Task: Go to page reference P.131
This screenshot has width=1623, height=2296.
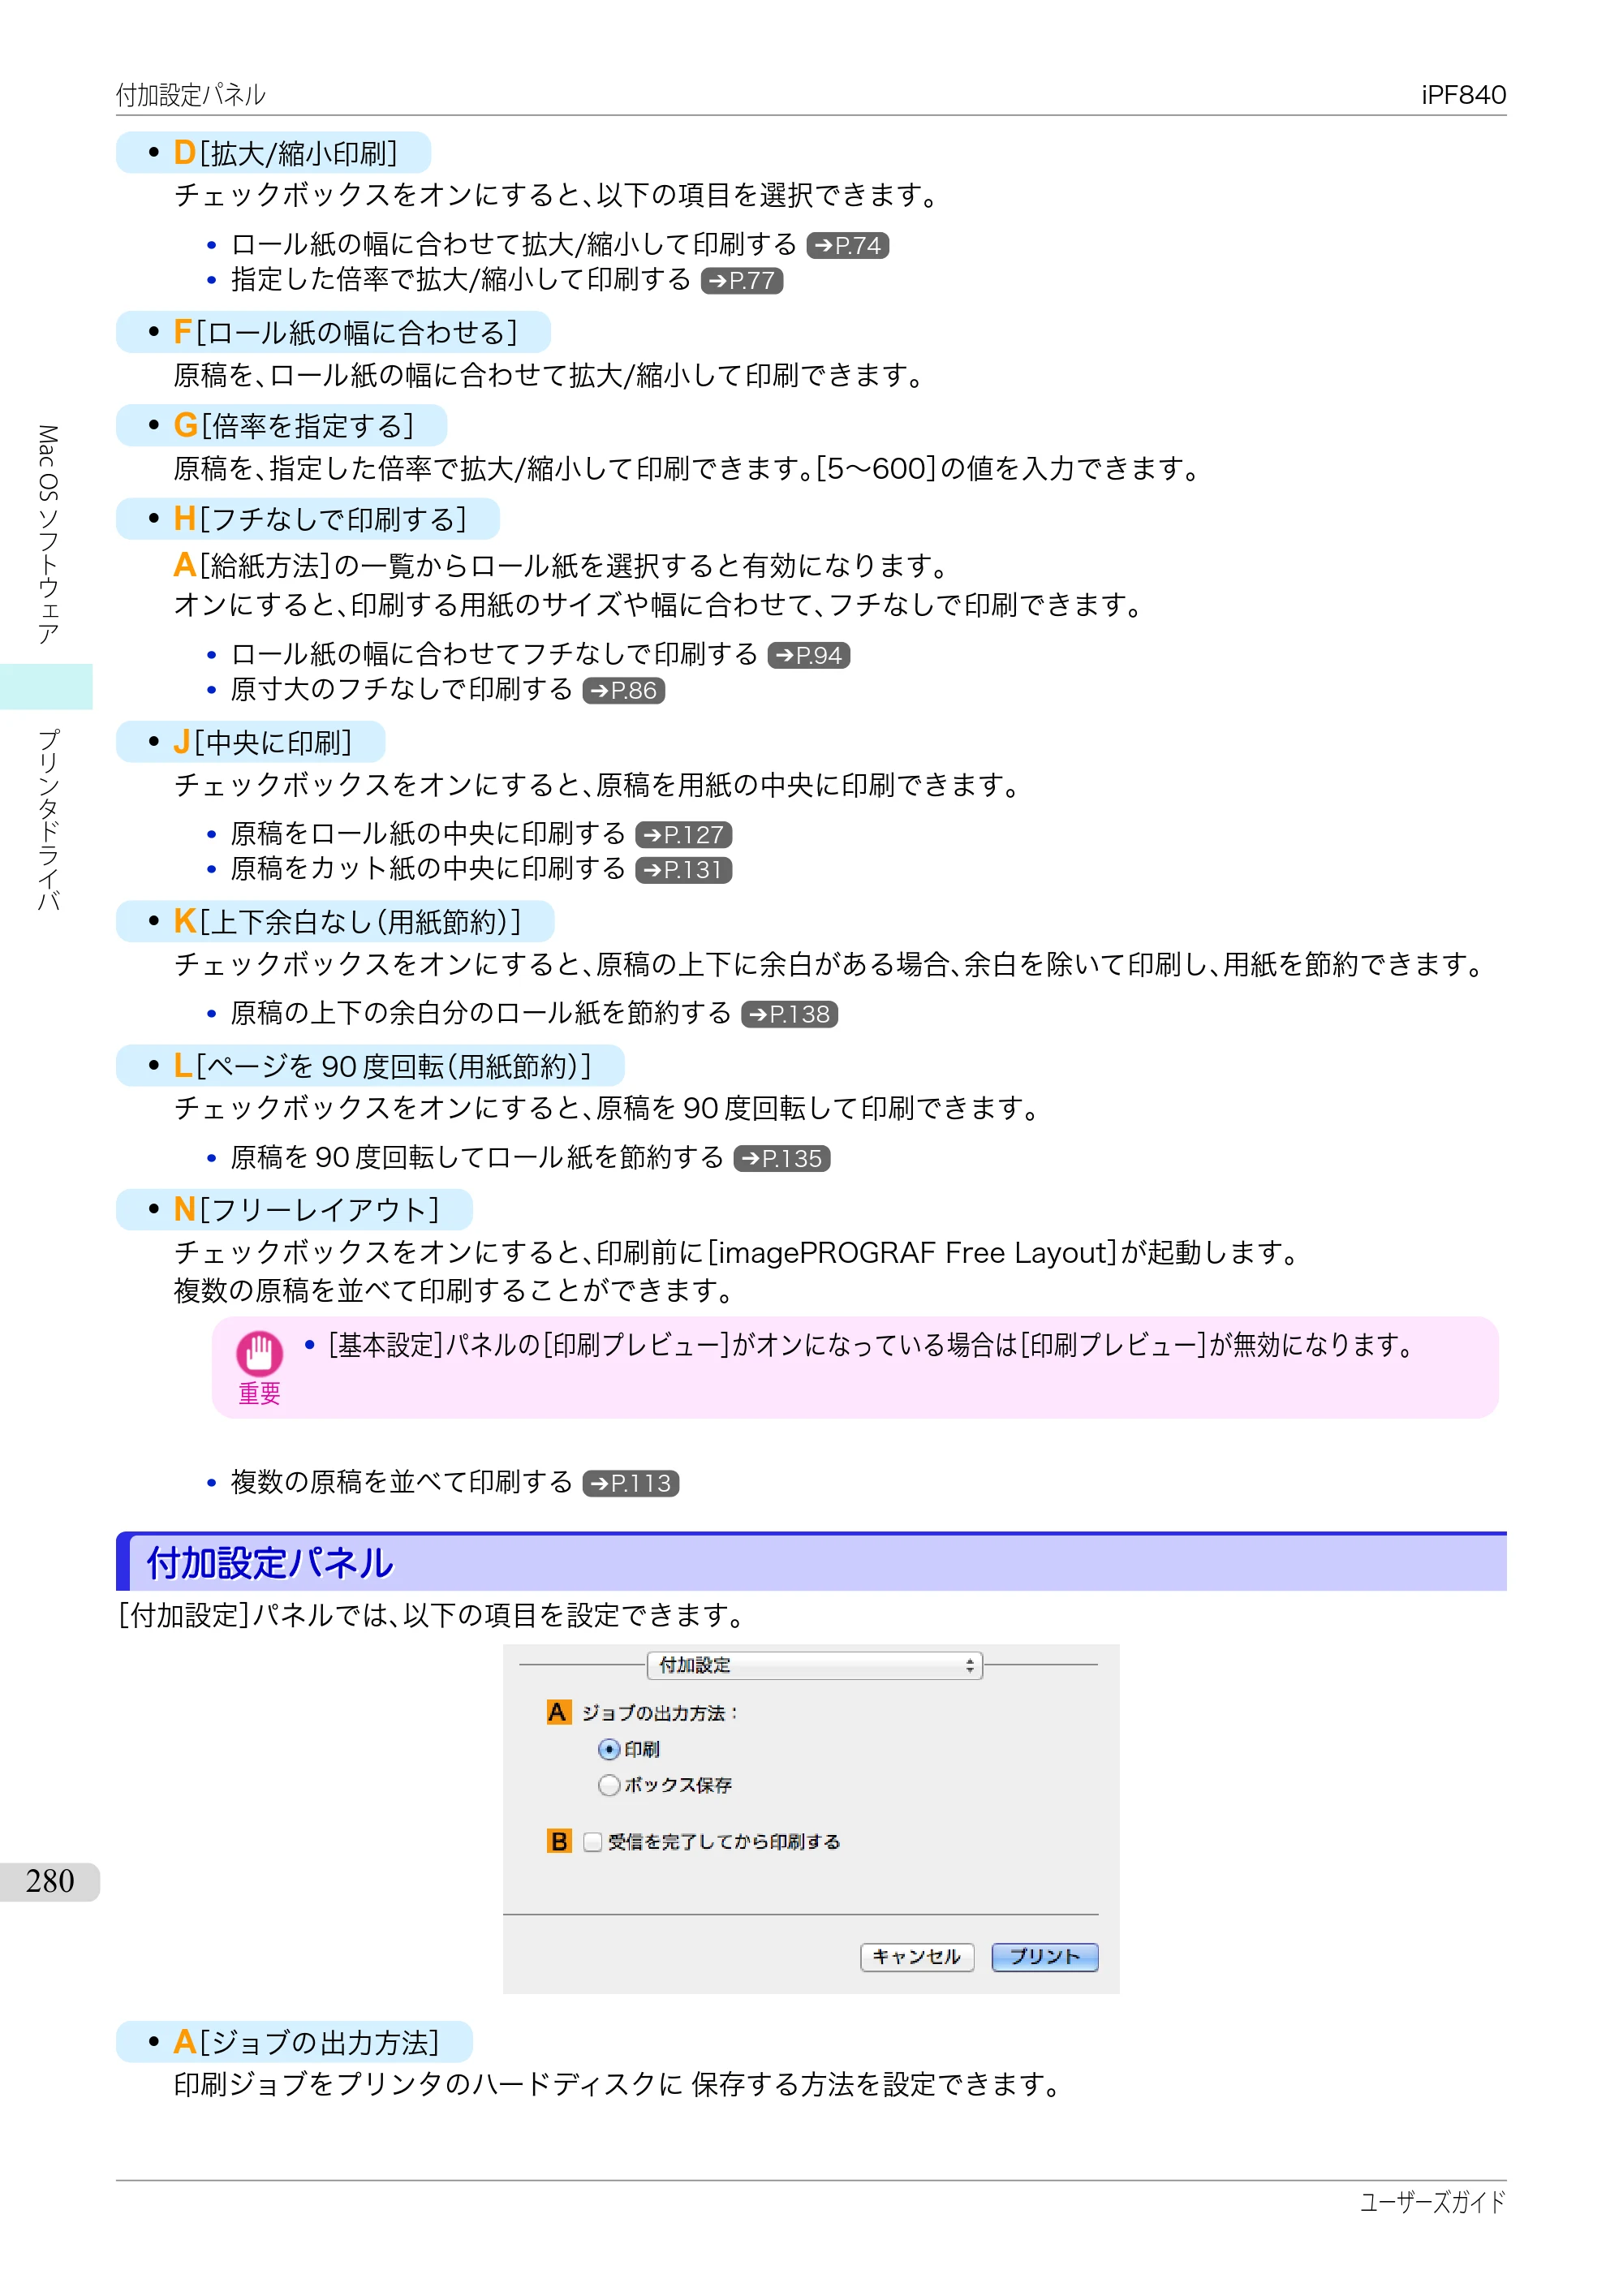Action: tap(683, 870)
